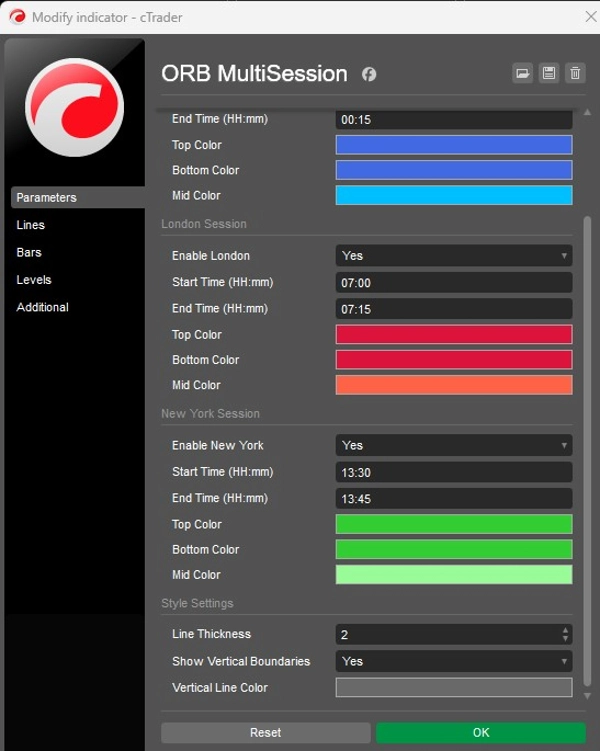
Task: Expand the Enable New York dropdown
Action: coord(454,445)
